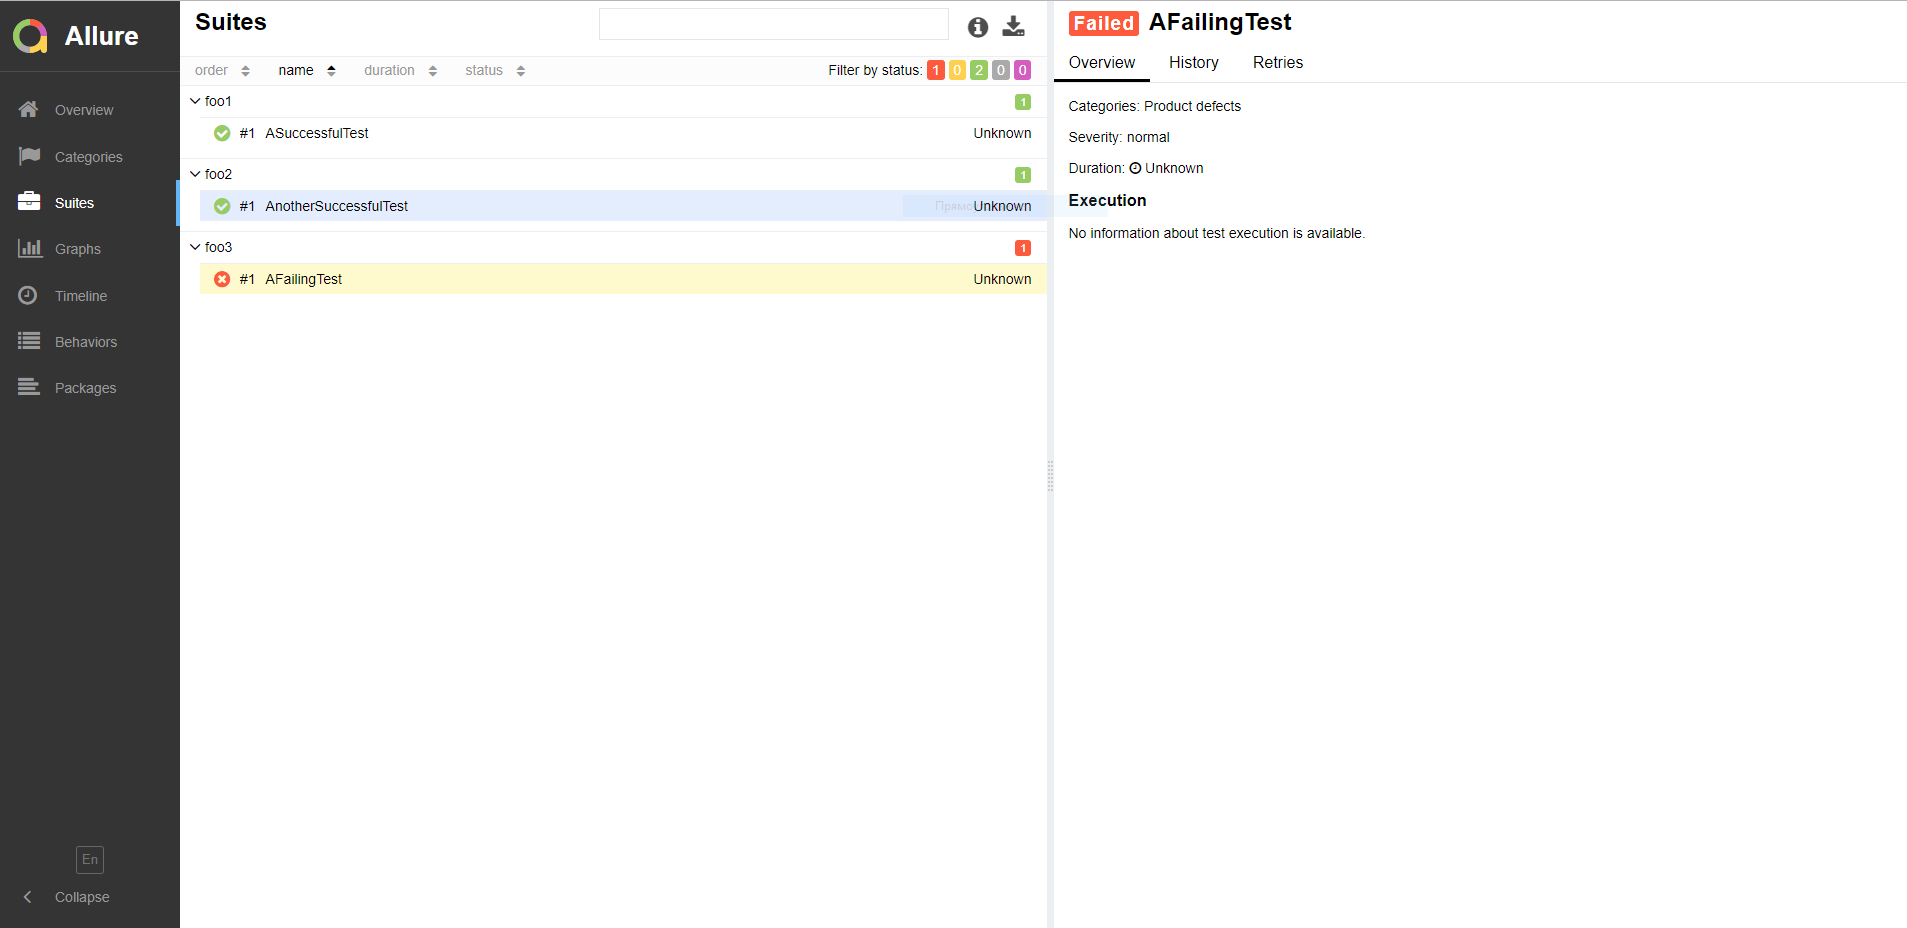Open Behaviors in the sidebar
The image size is (1907, 928).
click(x=85, y=342)
